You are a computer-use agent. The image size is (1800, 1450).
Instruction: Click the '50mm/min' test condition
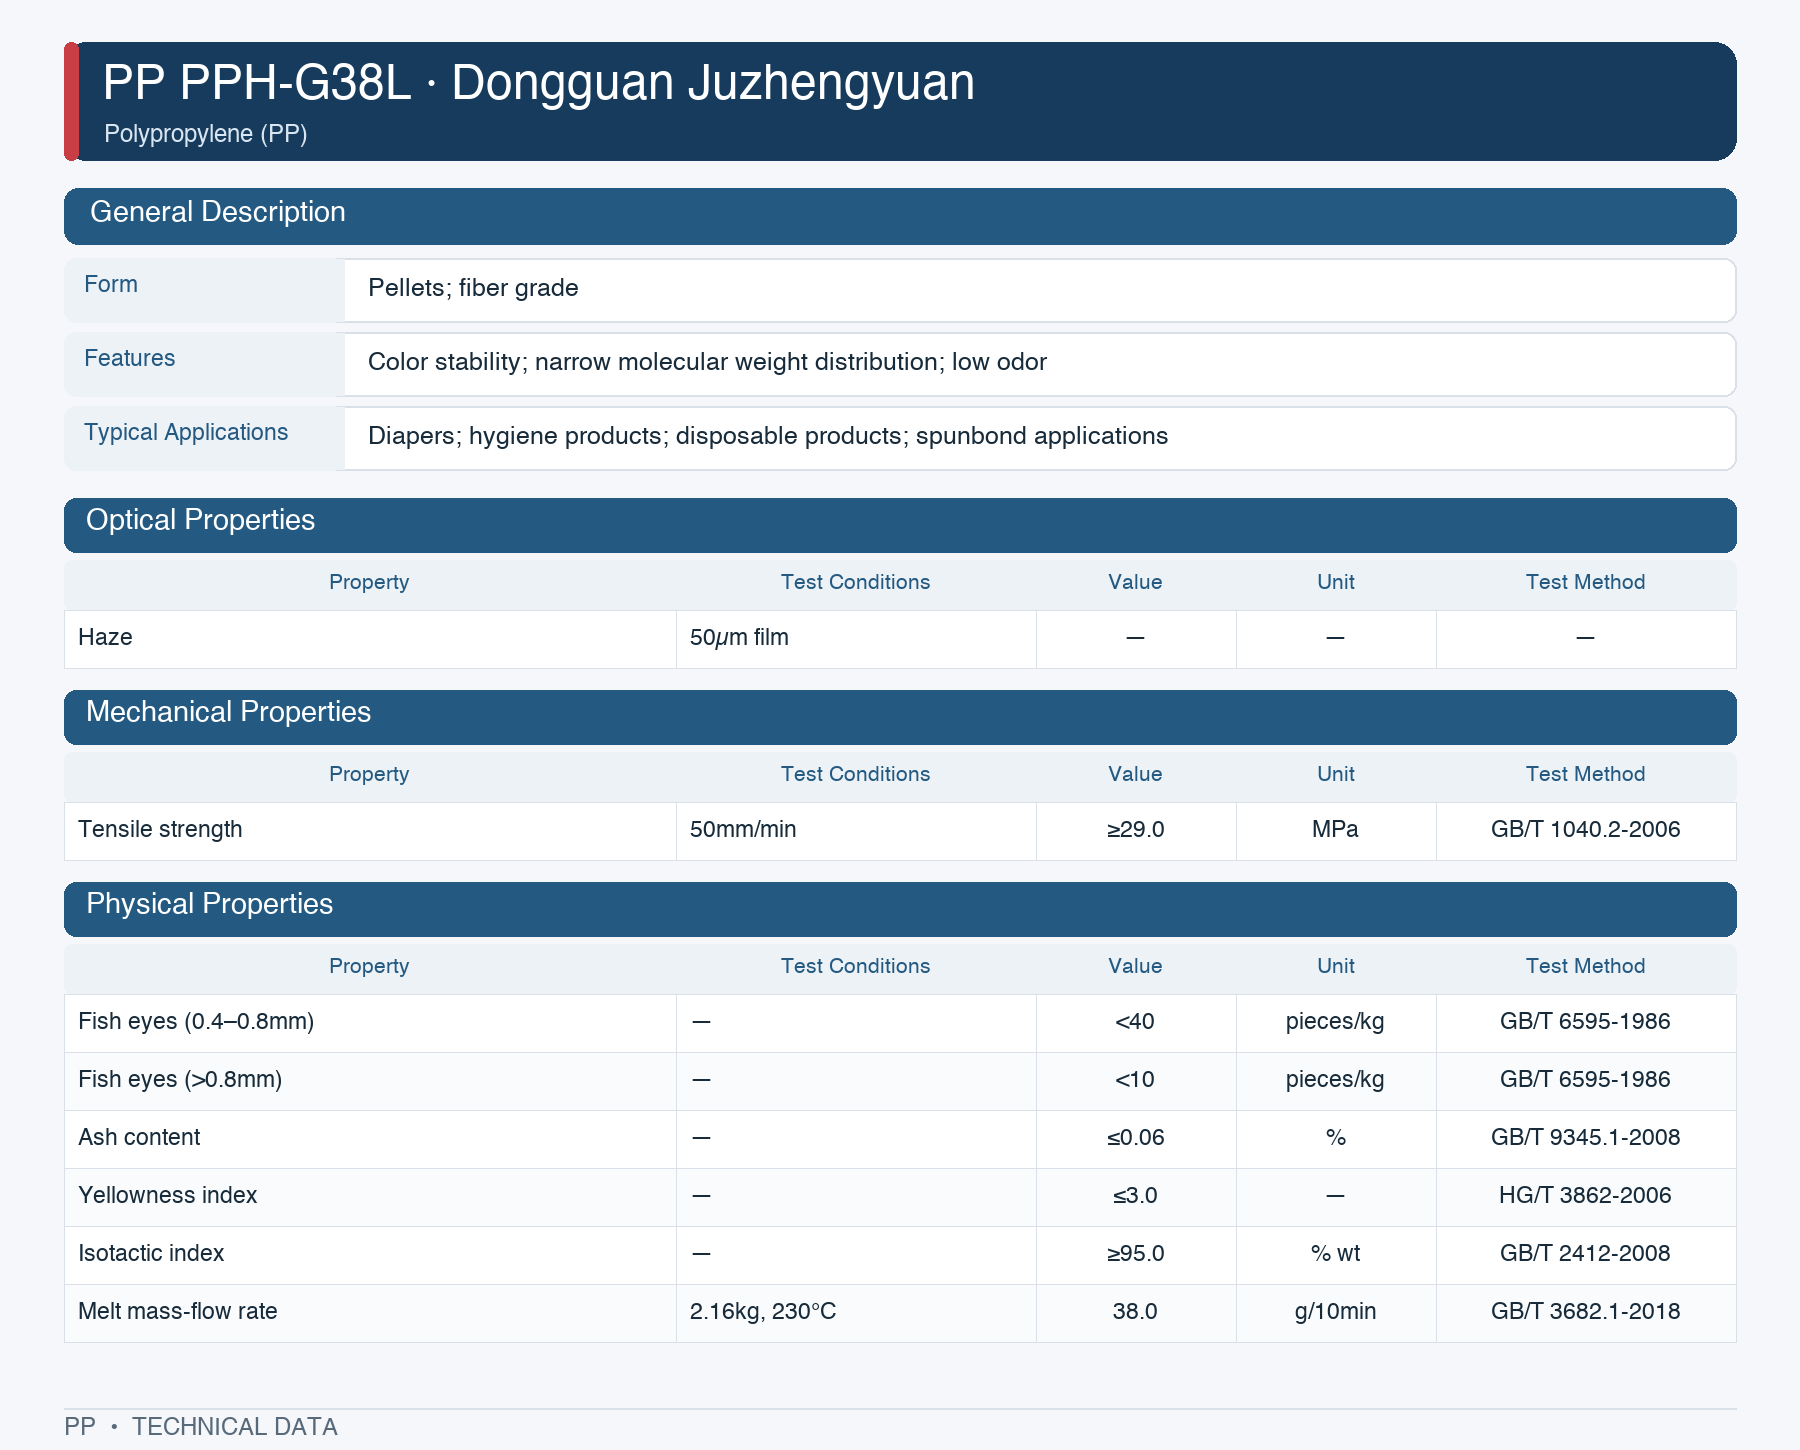click(x=743, y=830)
